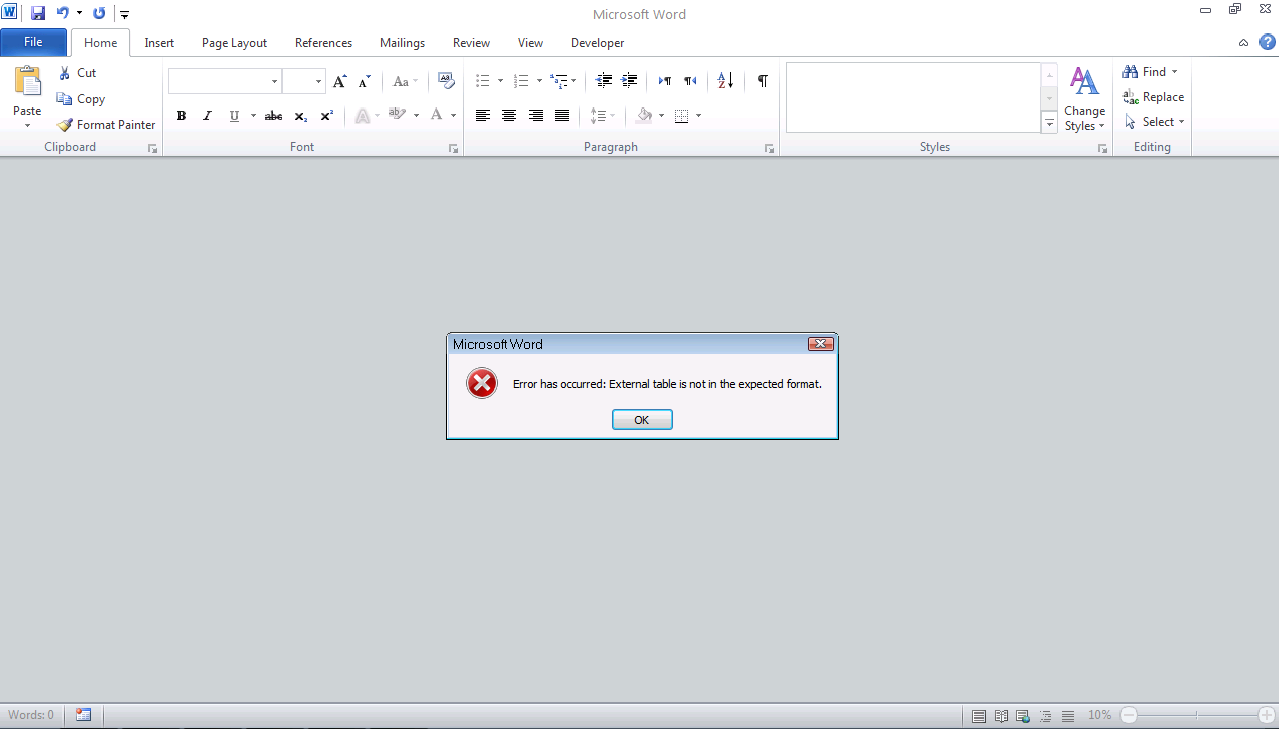Click the Justify alignment icon

click(x=562, y=116)
